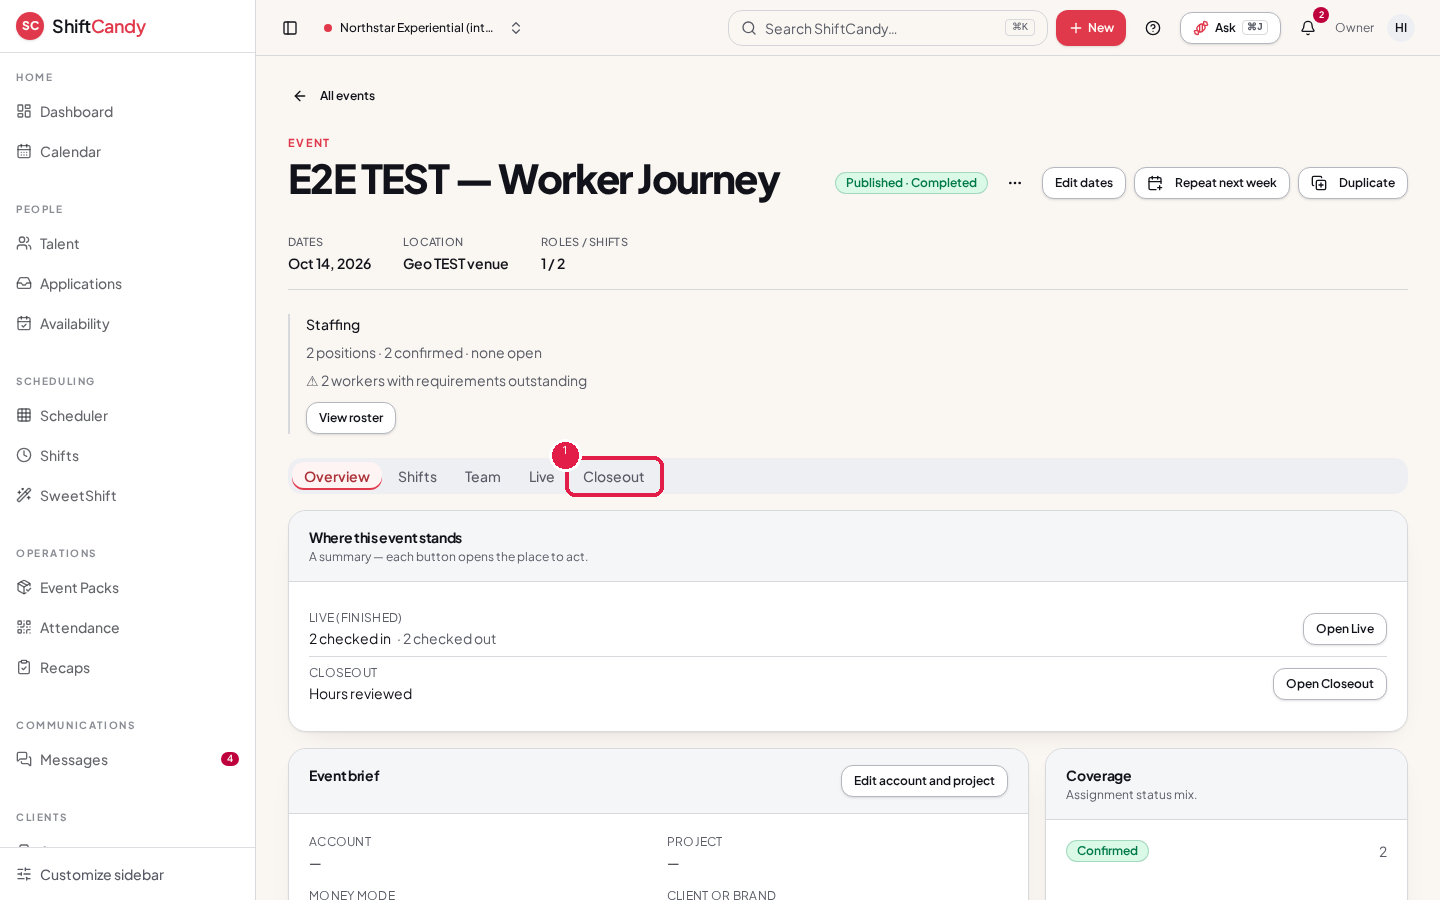
Task: Switch to the Live tab
Action: click(541, 477)
